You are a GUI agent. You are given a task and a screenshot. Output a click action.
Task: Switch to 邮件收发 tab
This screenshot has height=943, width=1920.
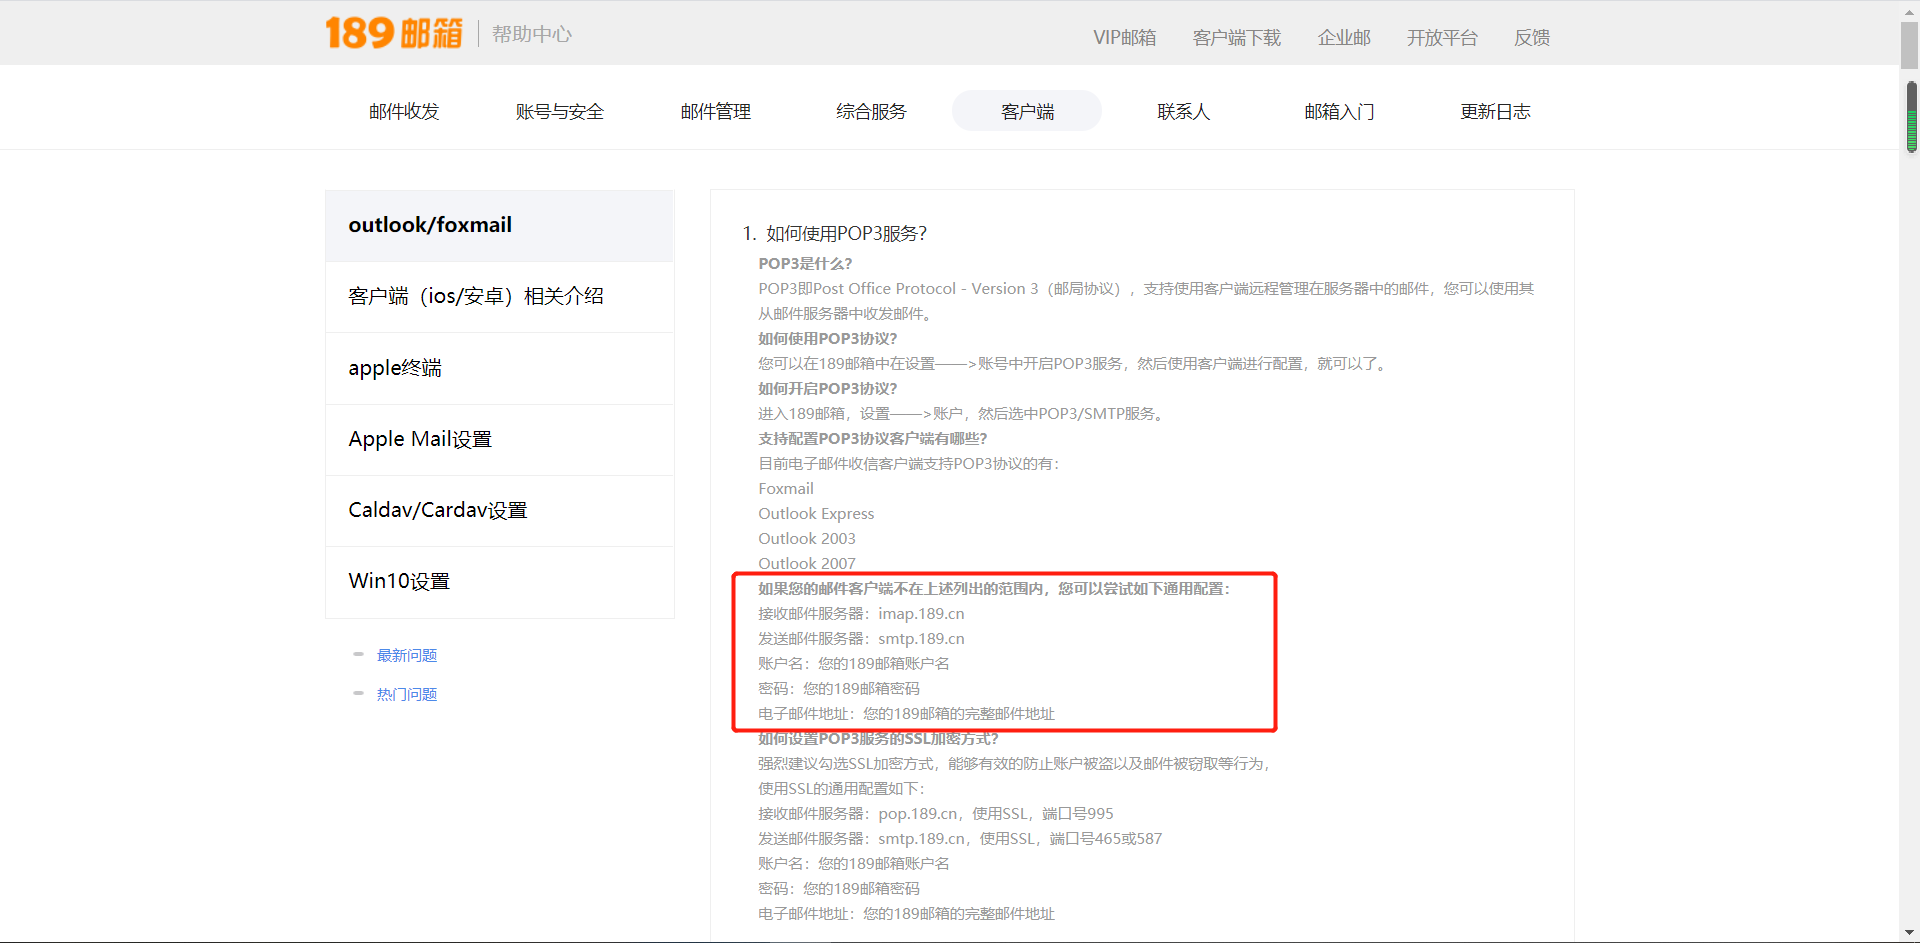404,111
